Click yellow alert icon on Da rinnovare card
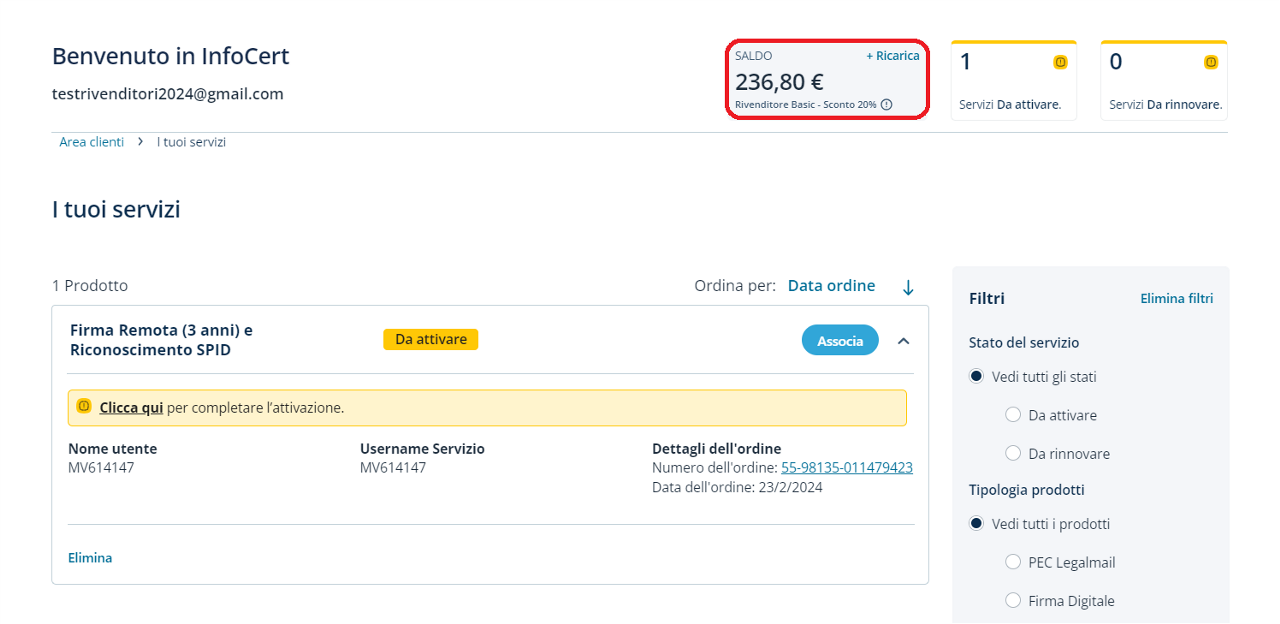Screen dimensions: 1280x624 point(1210,62)
